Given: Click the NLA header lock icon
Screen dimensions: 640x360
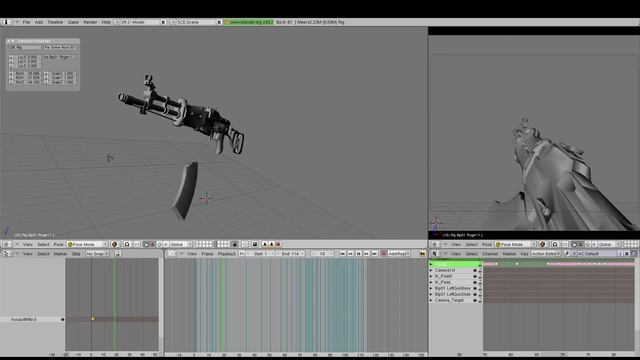Looking at the screenshot, I should point(118,253).
